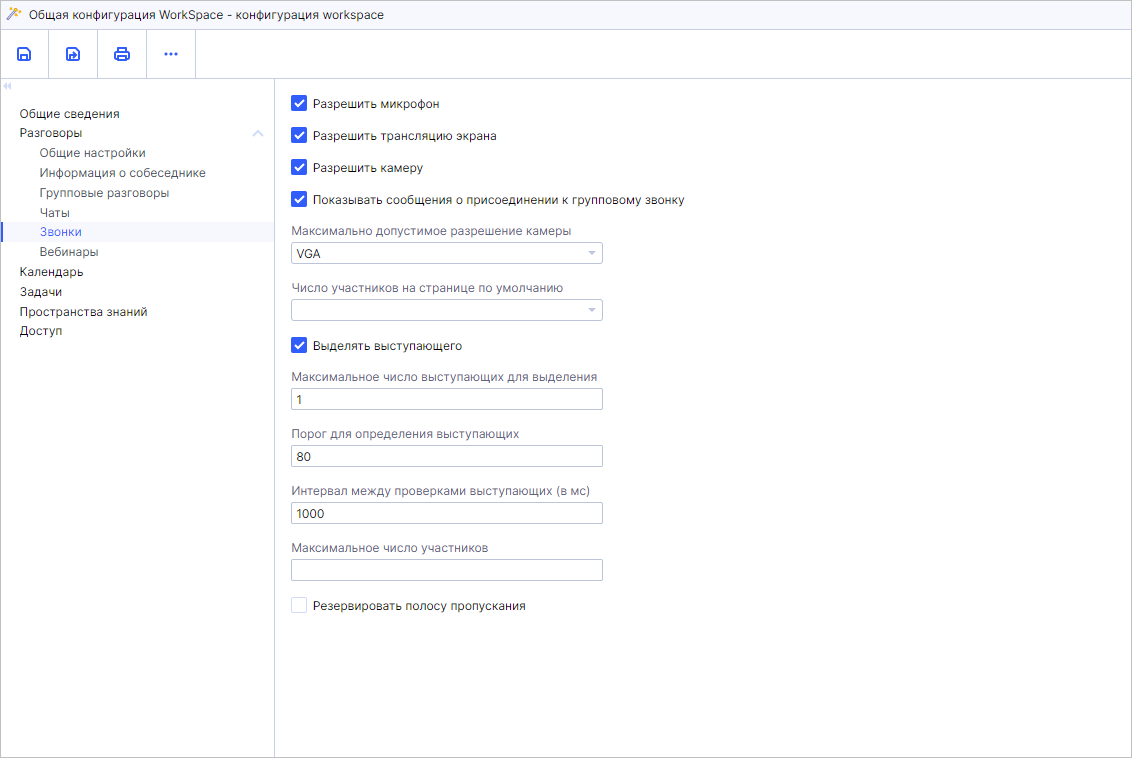Toggle Разрешить трансляцию экрана checkbox
This screenshot has height=758, width=1132.
click(x=299, y=135)
